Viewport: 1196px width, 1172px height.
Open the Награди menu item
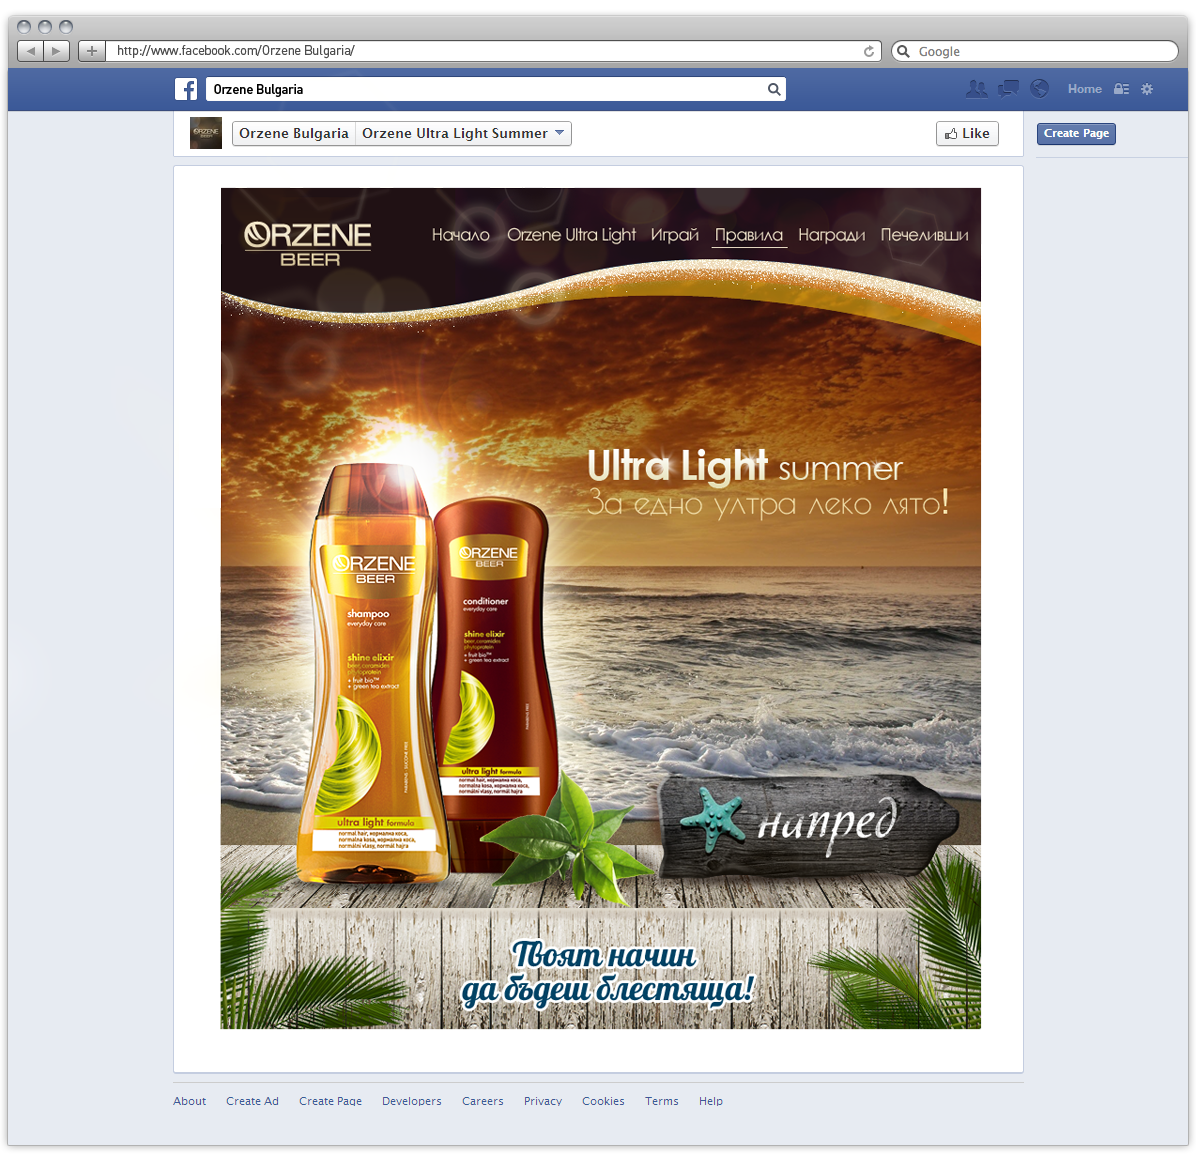(x=832, y=235)
